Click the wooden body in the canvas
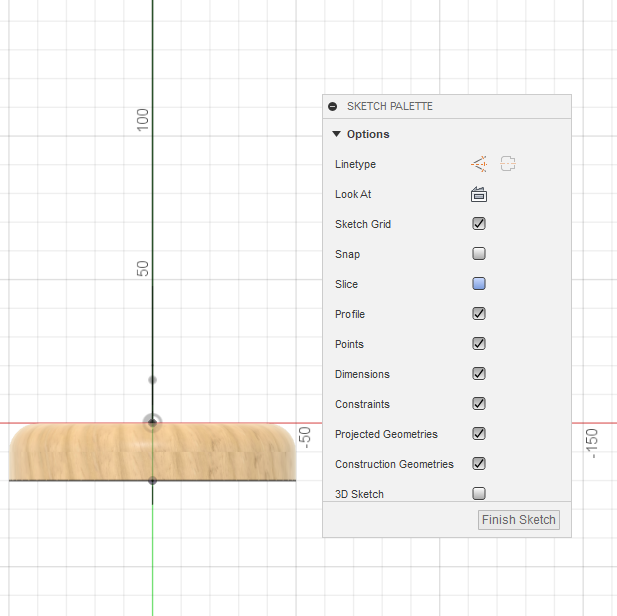The width and height of the screenshot is (617, 616). point(80,452)
